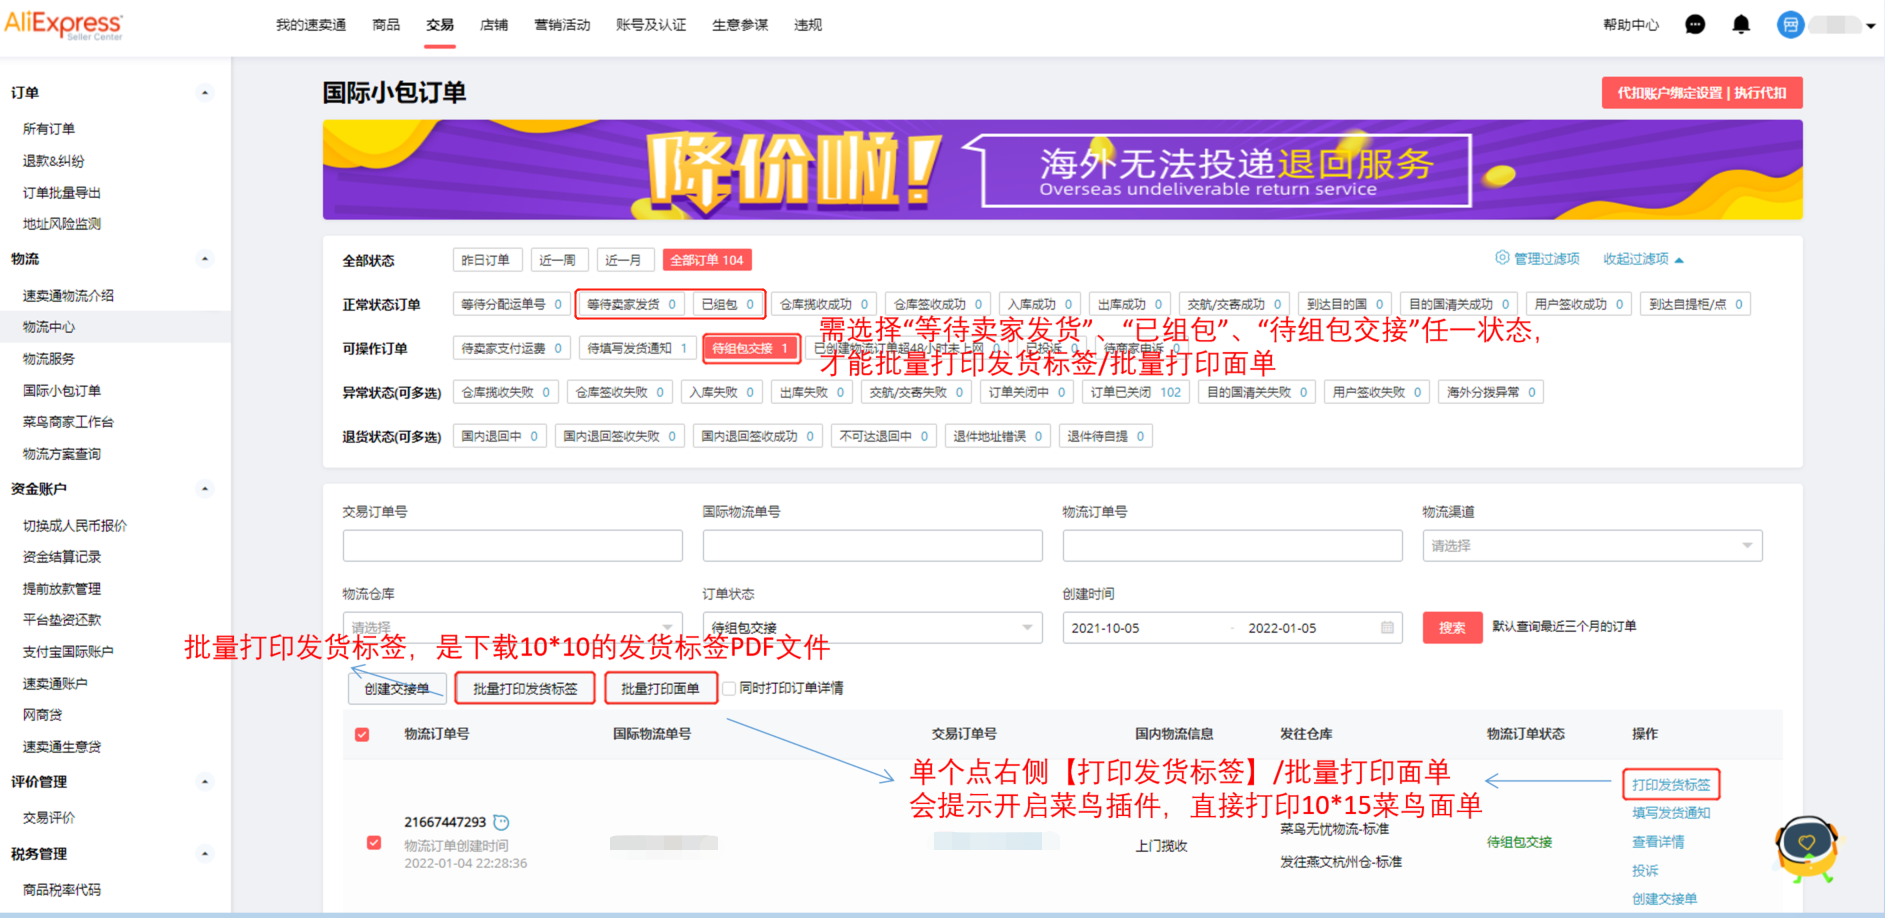Select 近一月 filter
The height and width of the screenshot is (918, 1885).
tap(624, 260)
